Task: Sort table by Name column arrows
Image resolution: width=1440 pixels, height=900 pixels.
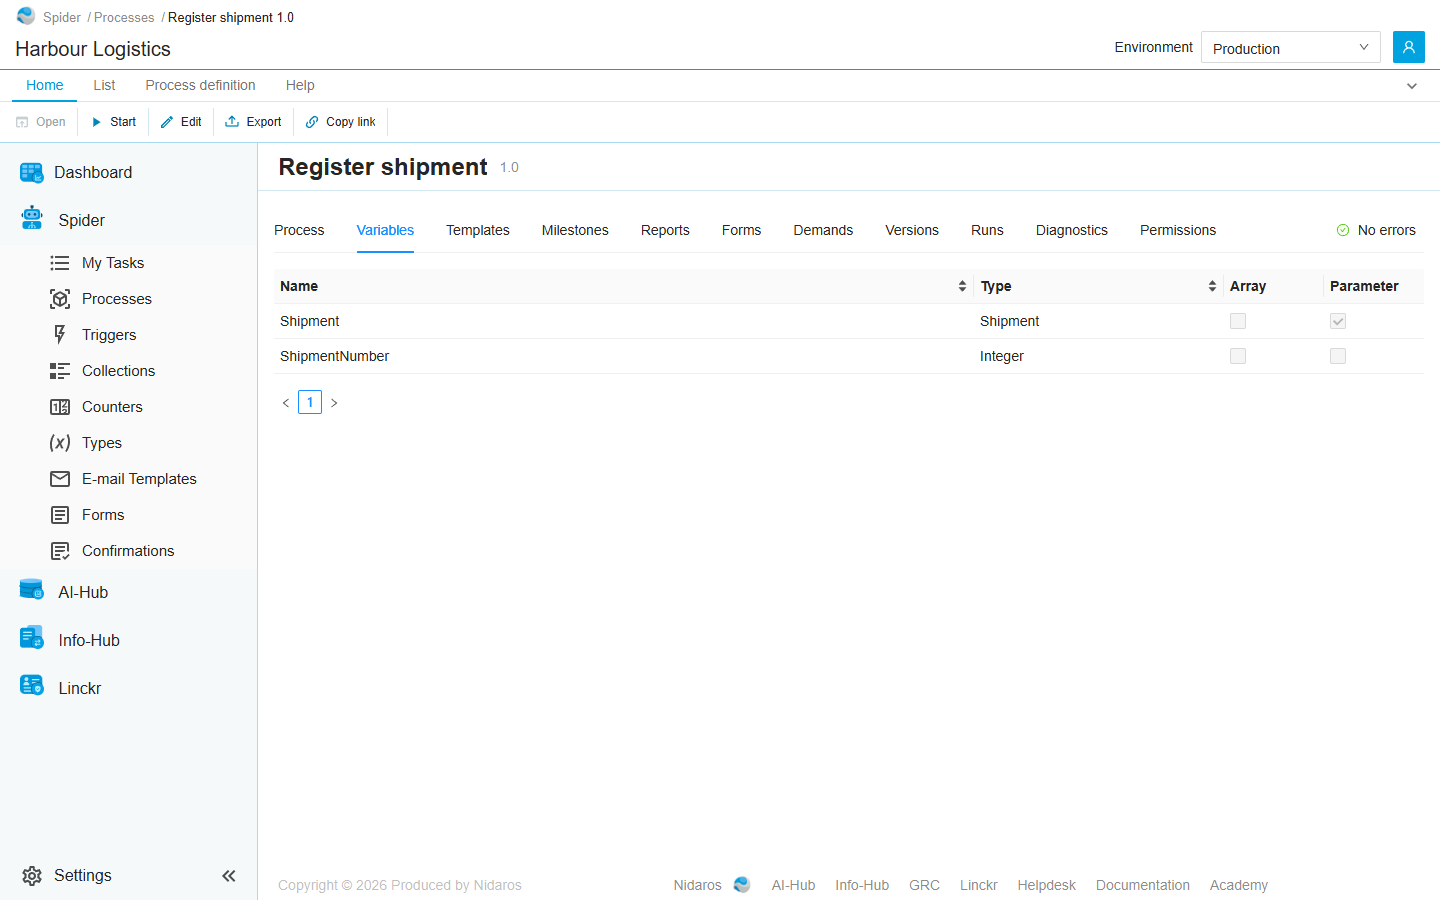Action: click(x=962, y=286)
